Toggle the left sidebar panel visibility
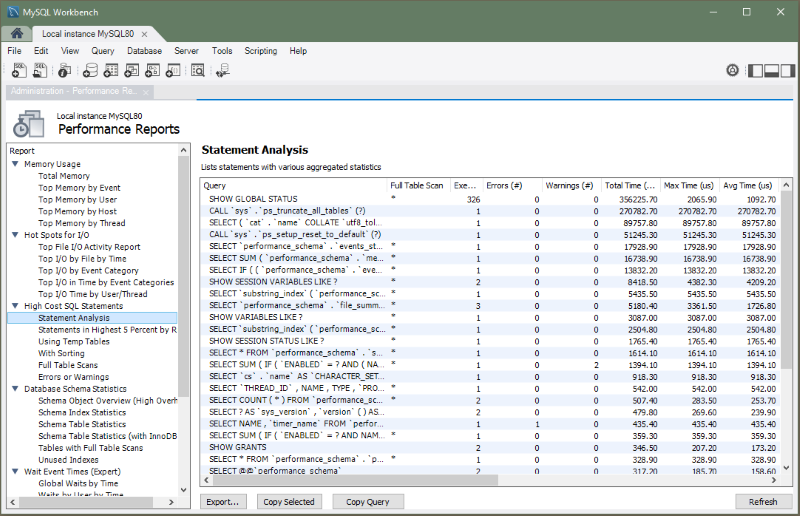 click(x=757, y=70)
